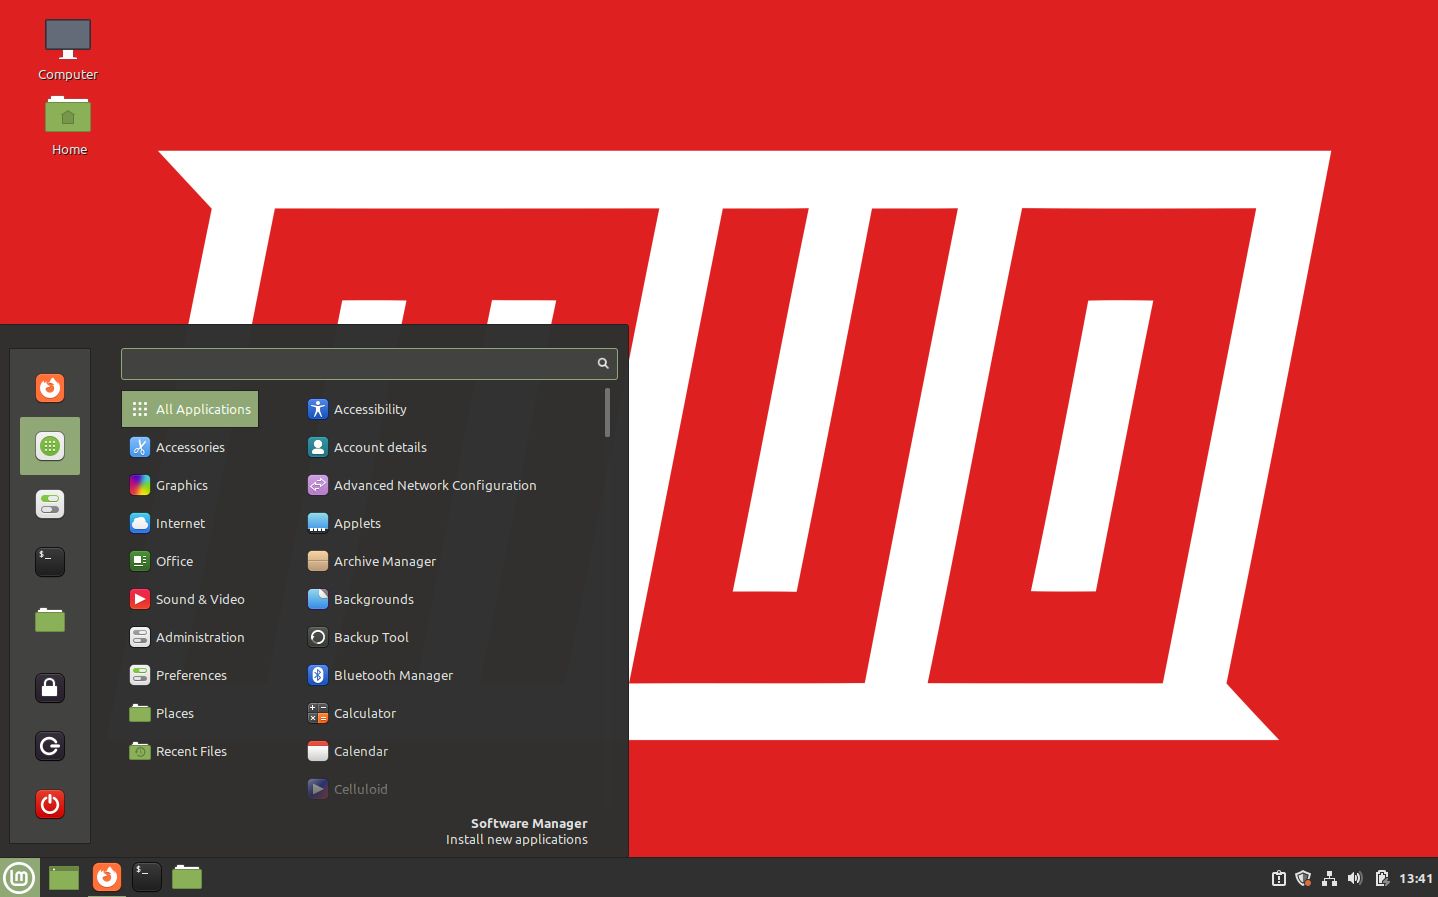Click the exclamation notification tray icon
Screen dimensions: 1438x897
1278,878
